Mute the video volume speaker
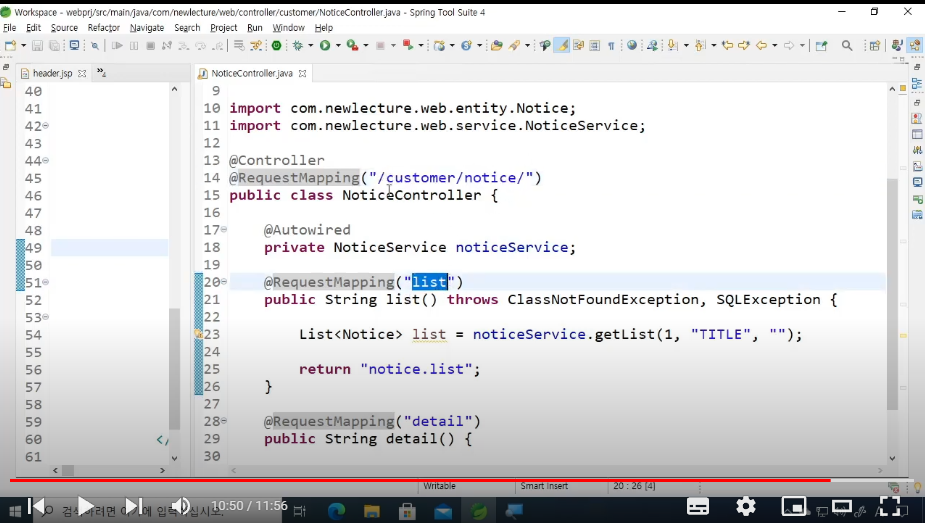 coord(181,506)
